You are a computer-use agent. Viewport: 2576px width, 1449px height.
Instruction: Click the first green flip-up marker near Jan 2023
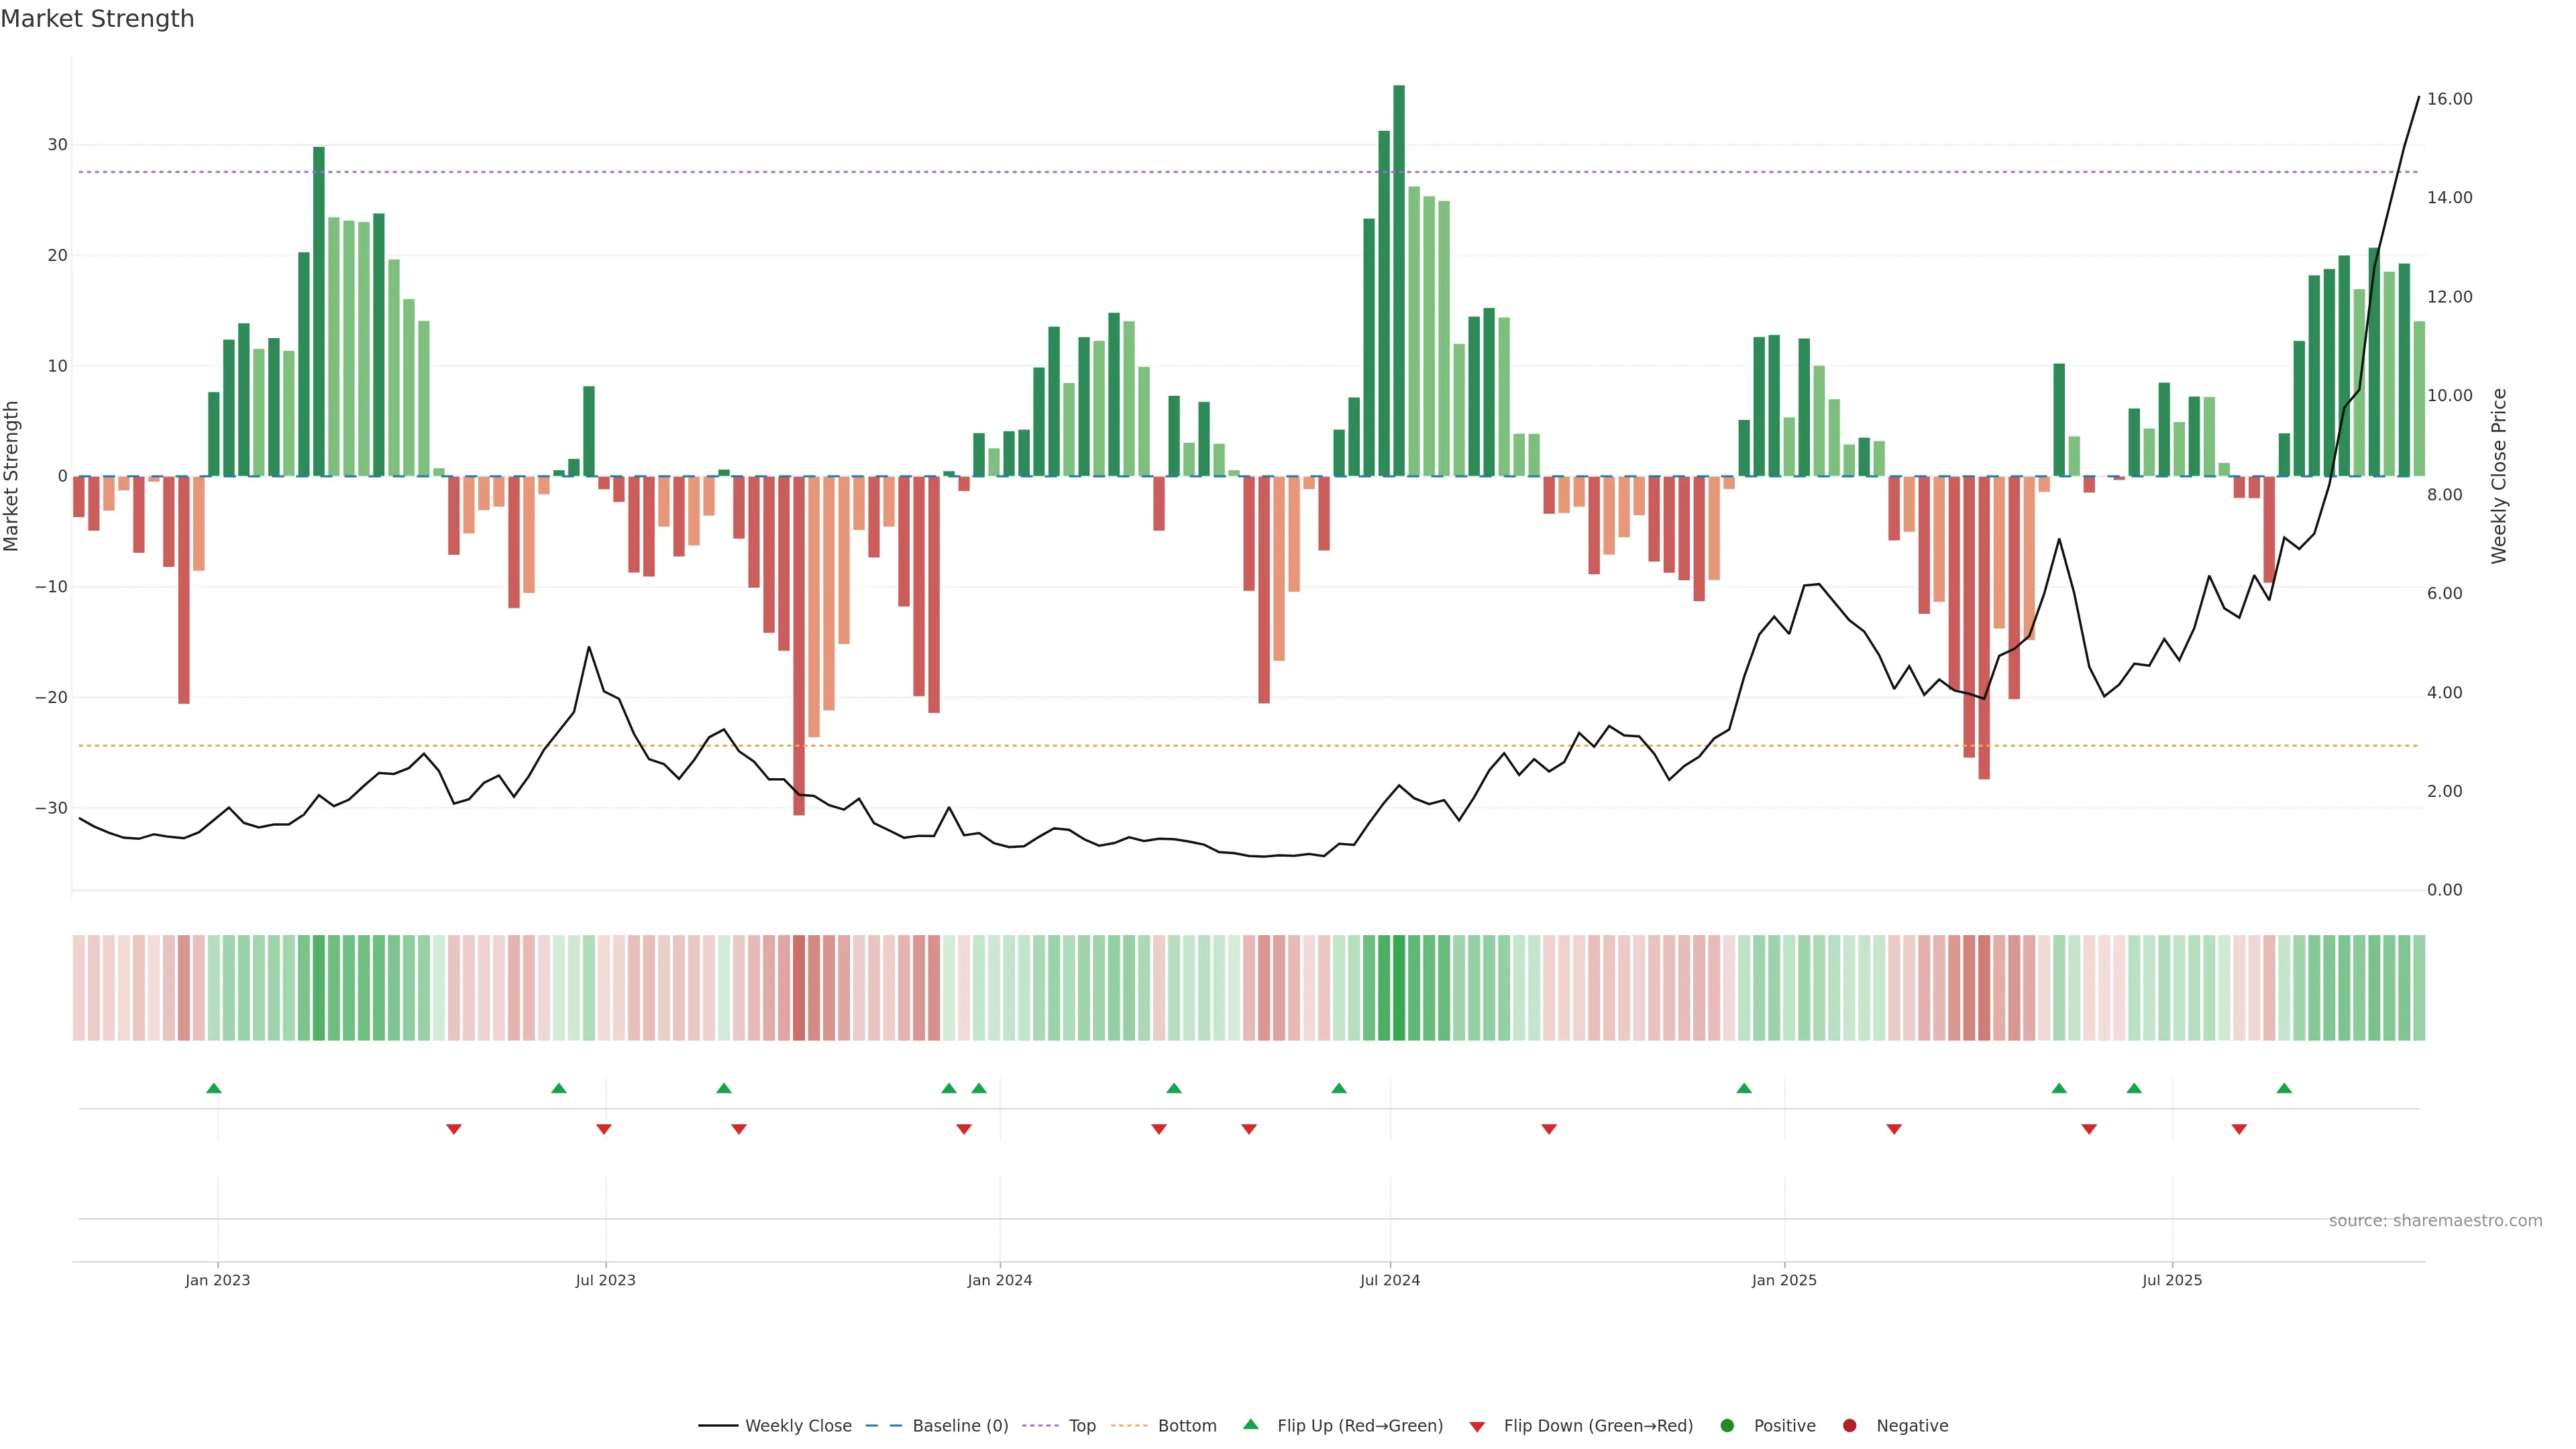[x=213, y=1088]
